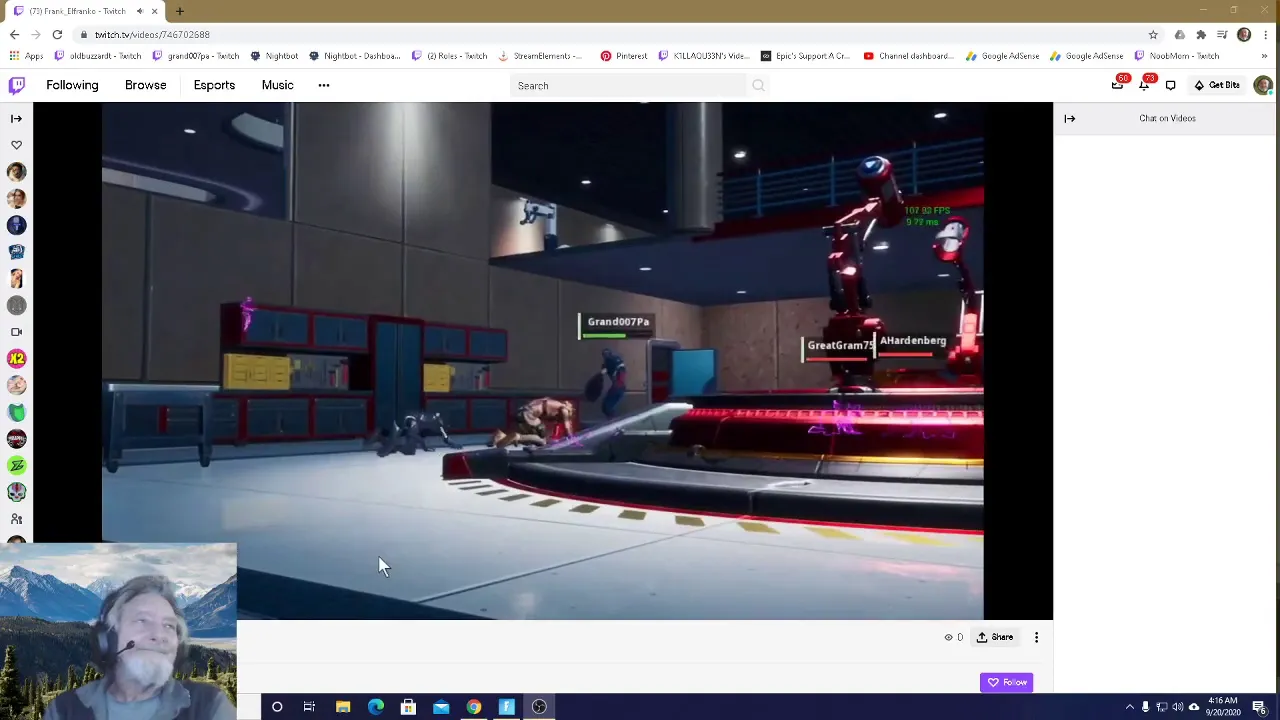Open the notifications bell icon
Screen dimensions: 1280x720
coord(1144,85)
